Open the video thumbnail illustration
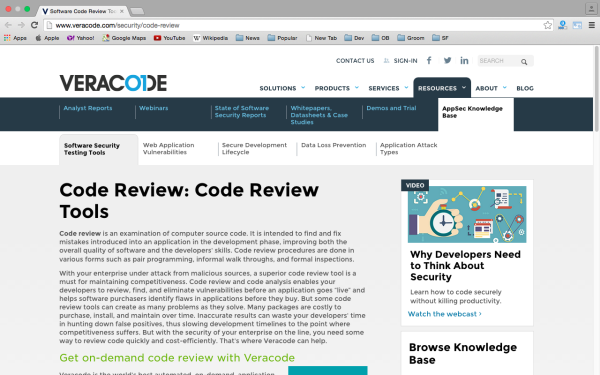This screenshot has height=375, width=600. coord(467,214)
